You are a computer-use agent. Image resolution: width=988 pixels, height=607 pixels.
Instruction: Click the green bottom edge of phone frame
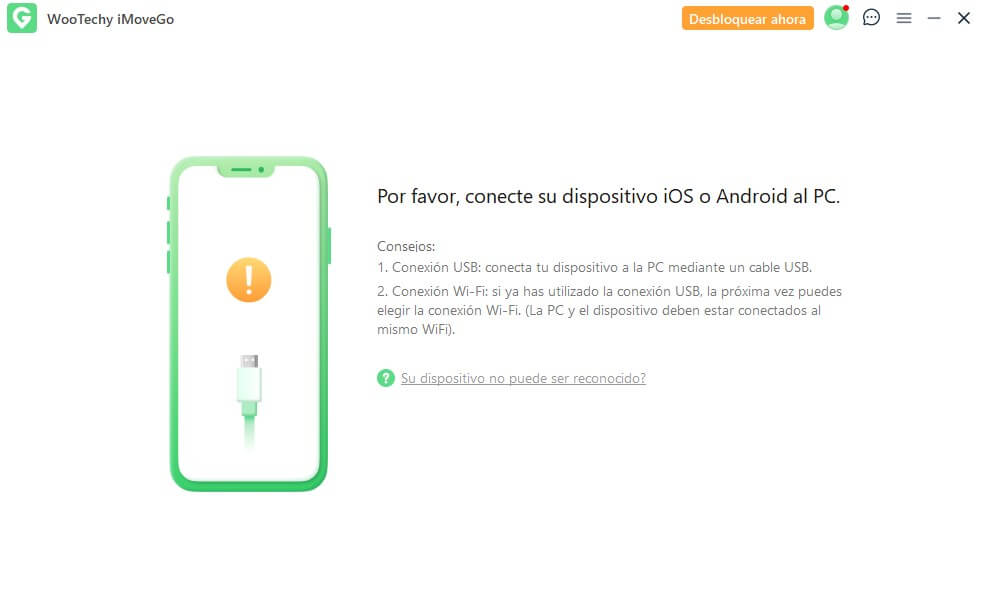(x=249, y=486)
